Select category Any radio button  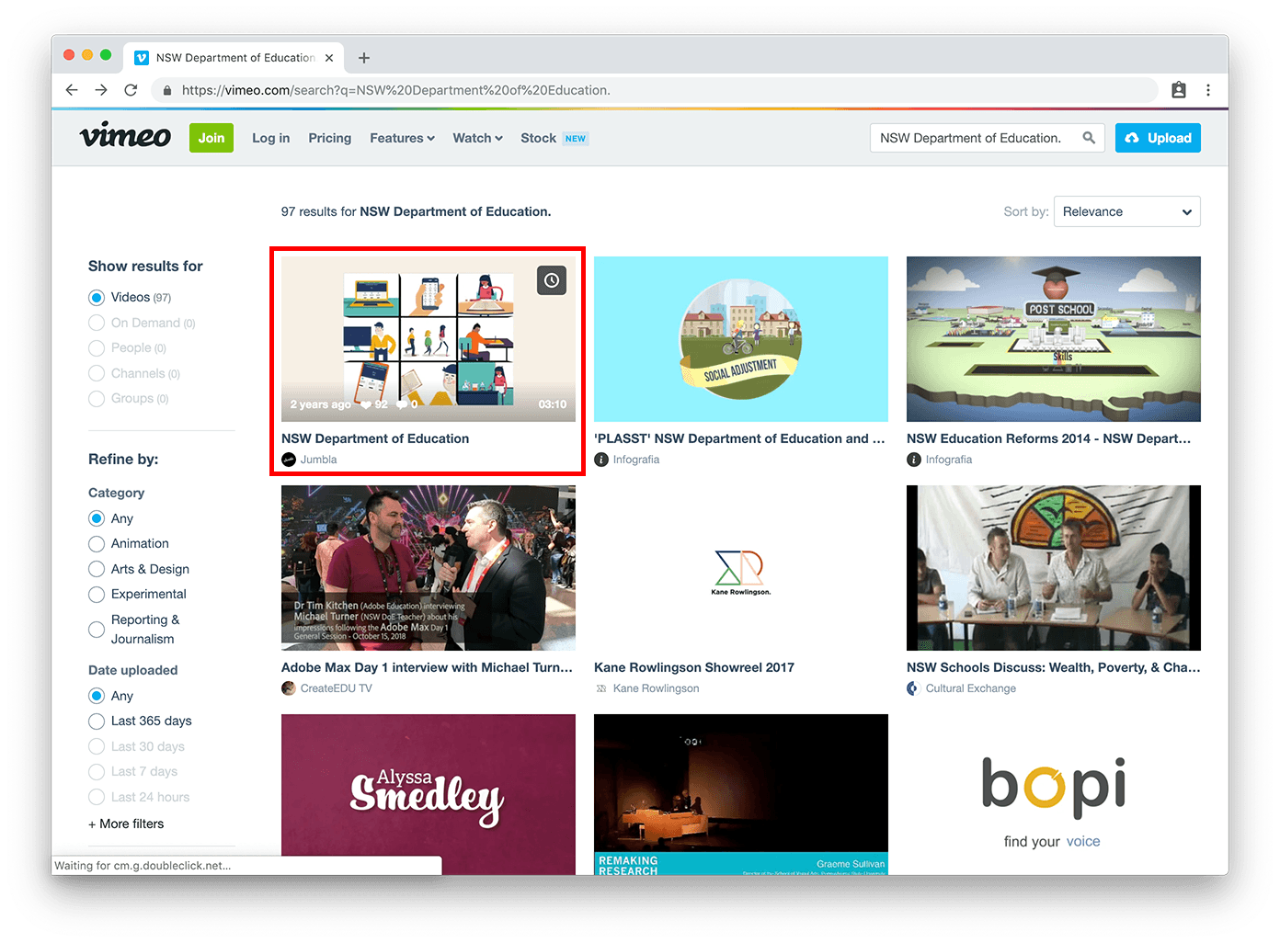point(96,519)
